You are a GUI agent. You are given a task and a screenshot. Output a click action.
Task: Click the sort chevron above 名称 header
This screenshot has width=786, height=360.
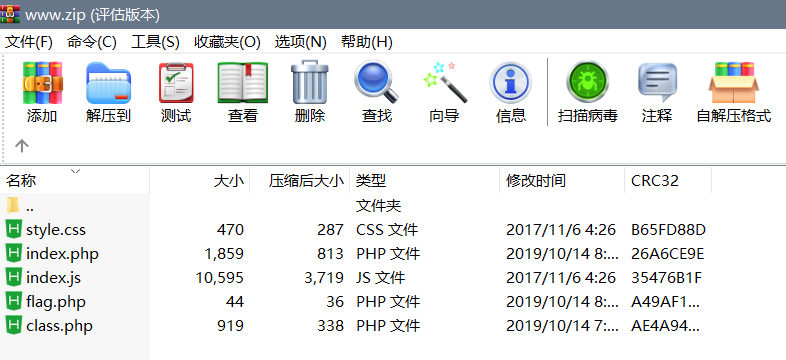point(76,171)
